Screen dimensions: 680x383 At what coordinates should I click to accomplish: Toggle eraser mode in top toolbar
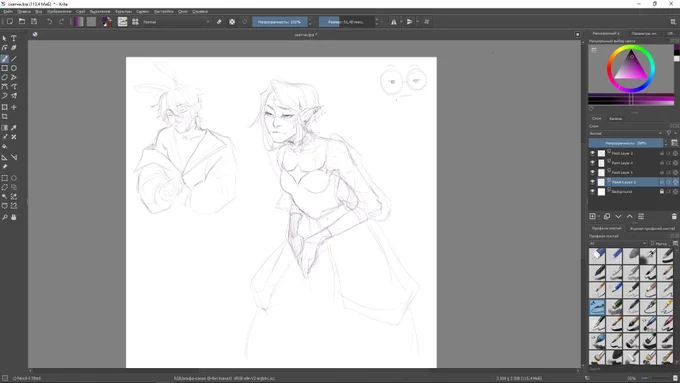tap(219, 22)
